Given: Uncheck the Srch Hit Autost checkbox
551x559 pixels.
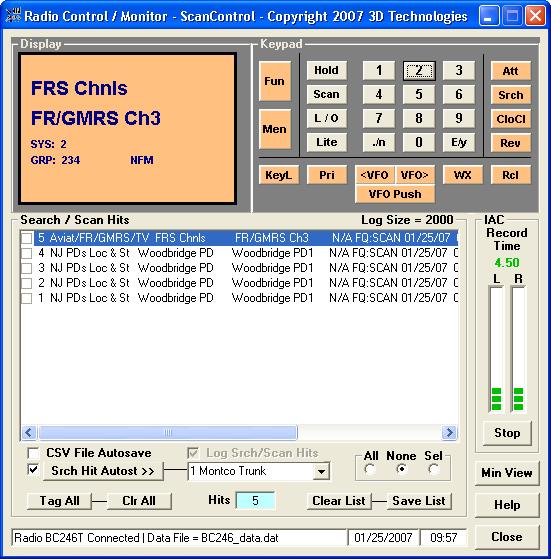Looking at the screenshot, I should tap(33, 470).
